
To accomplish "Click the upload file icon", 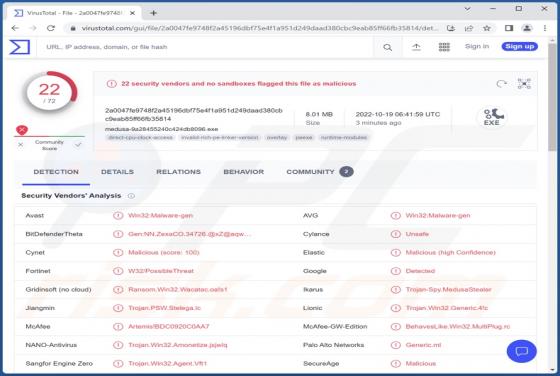I will [x=416, y=47].
